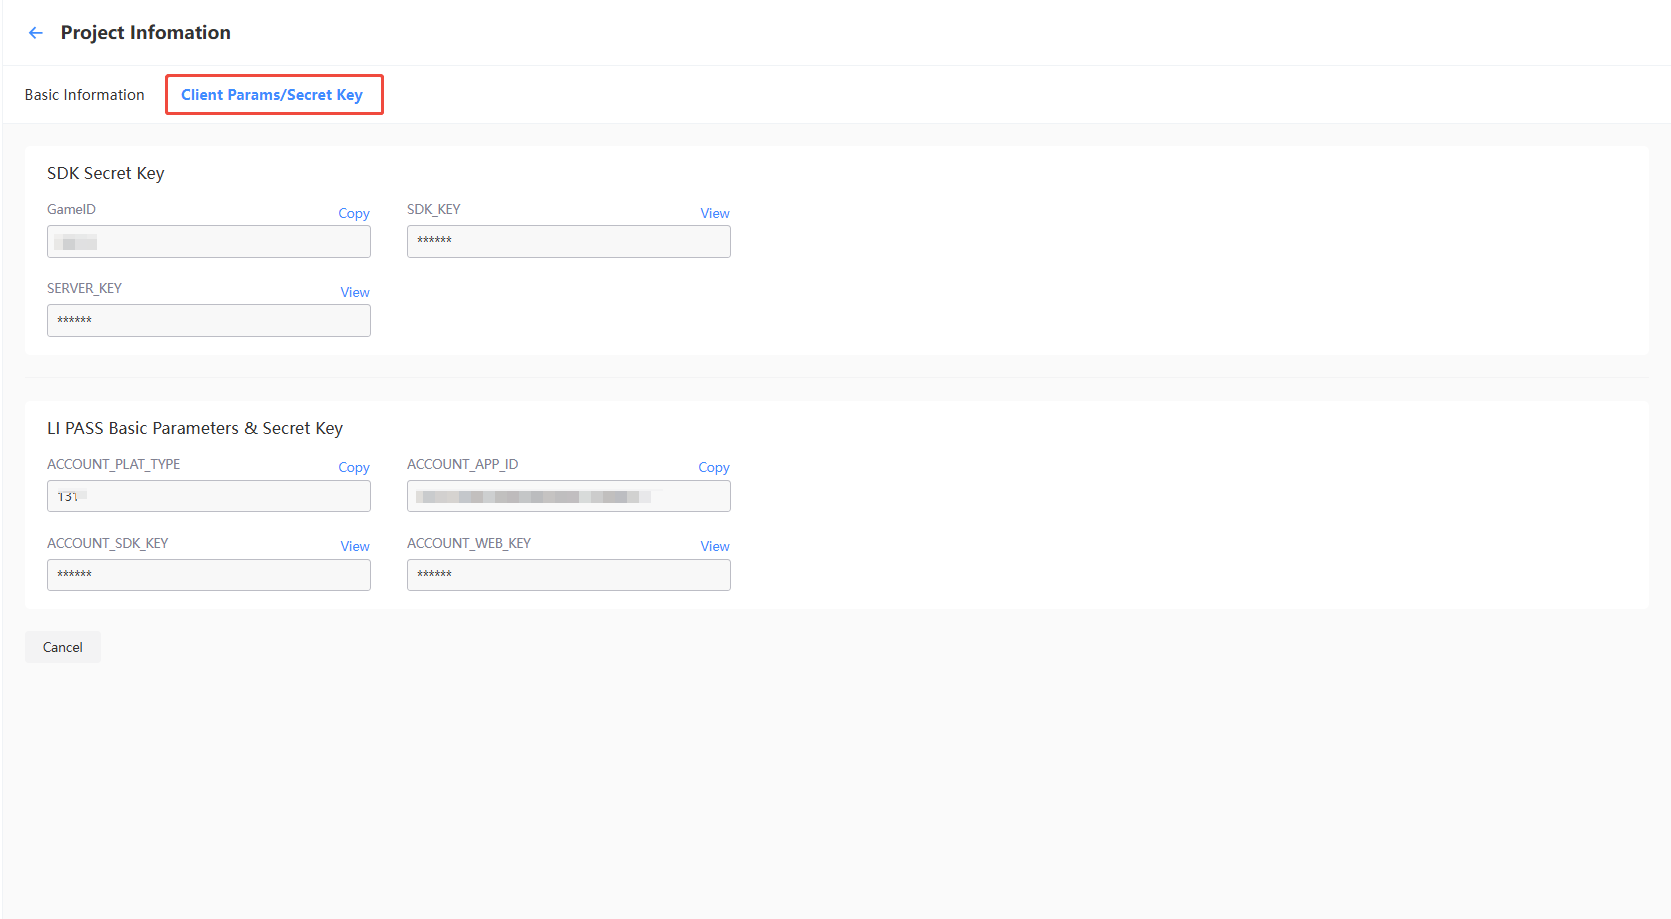Screen dimensions: 1671x919
Task: Copy the GameID value
Action: [x=353, y=213]
